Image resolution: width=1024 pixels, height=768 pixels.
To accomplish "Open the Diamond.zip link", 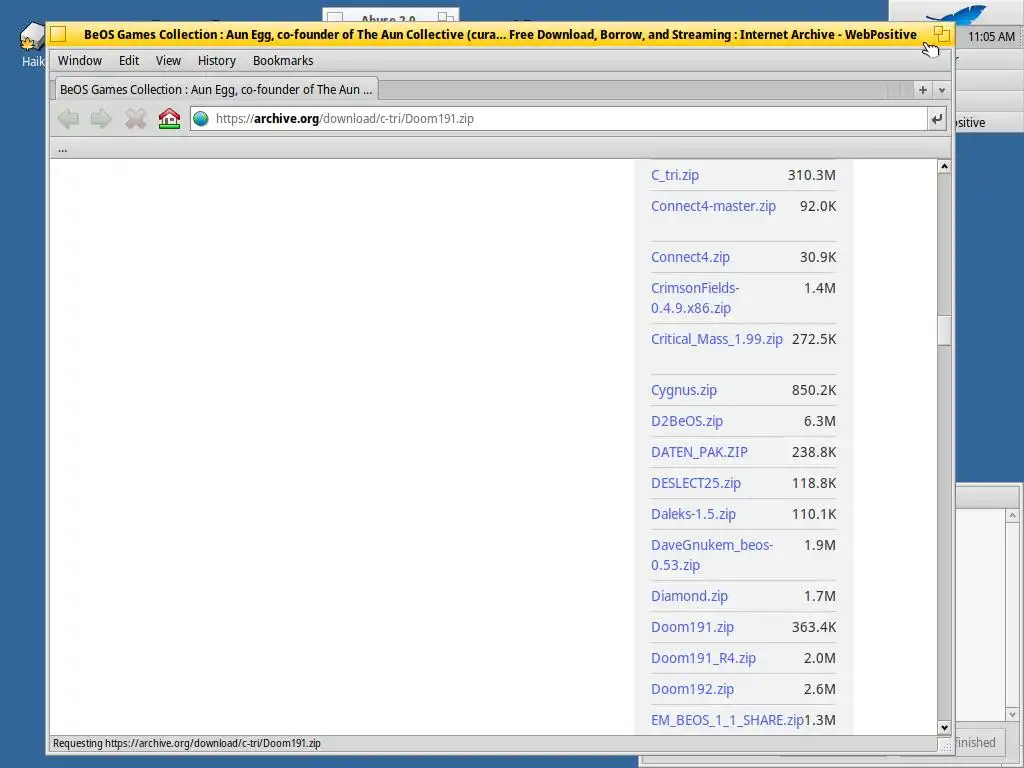I will pyautogui.click(x=689, y=596).
